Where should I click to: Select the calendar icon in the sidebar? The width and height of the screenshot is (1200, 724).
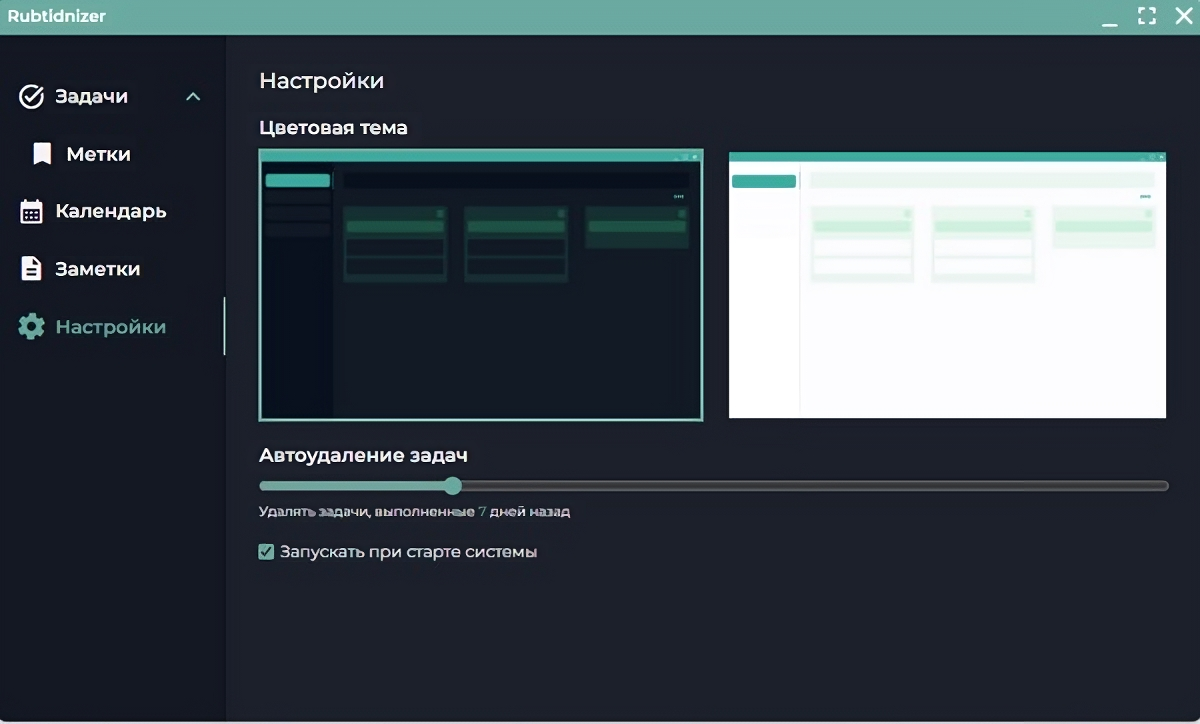pos(32,212)
